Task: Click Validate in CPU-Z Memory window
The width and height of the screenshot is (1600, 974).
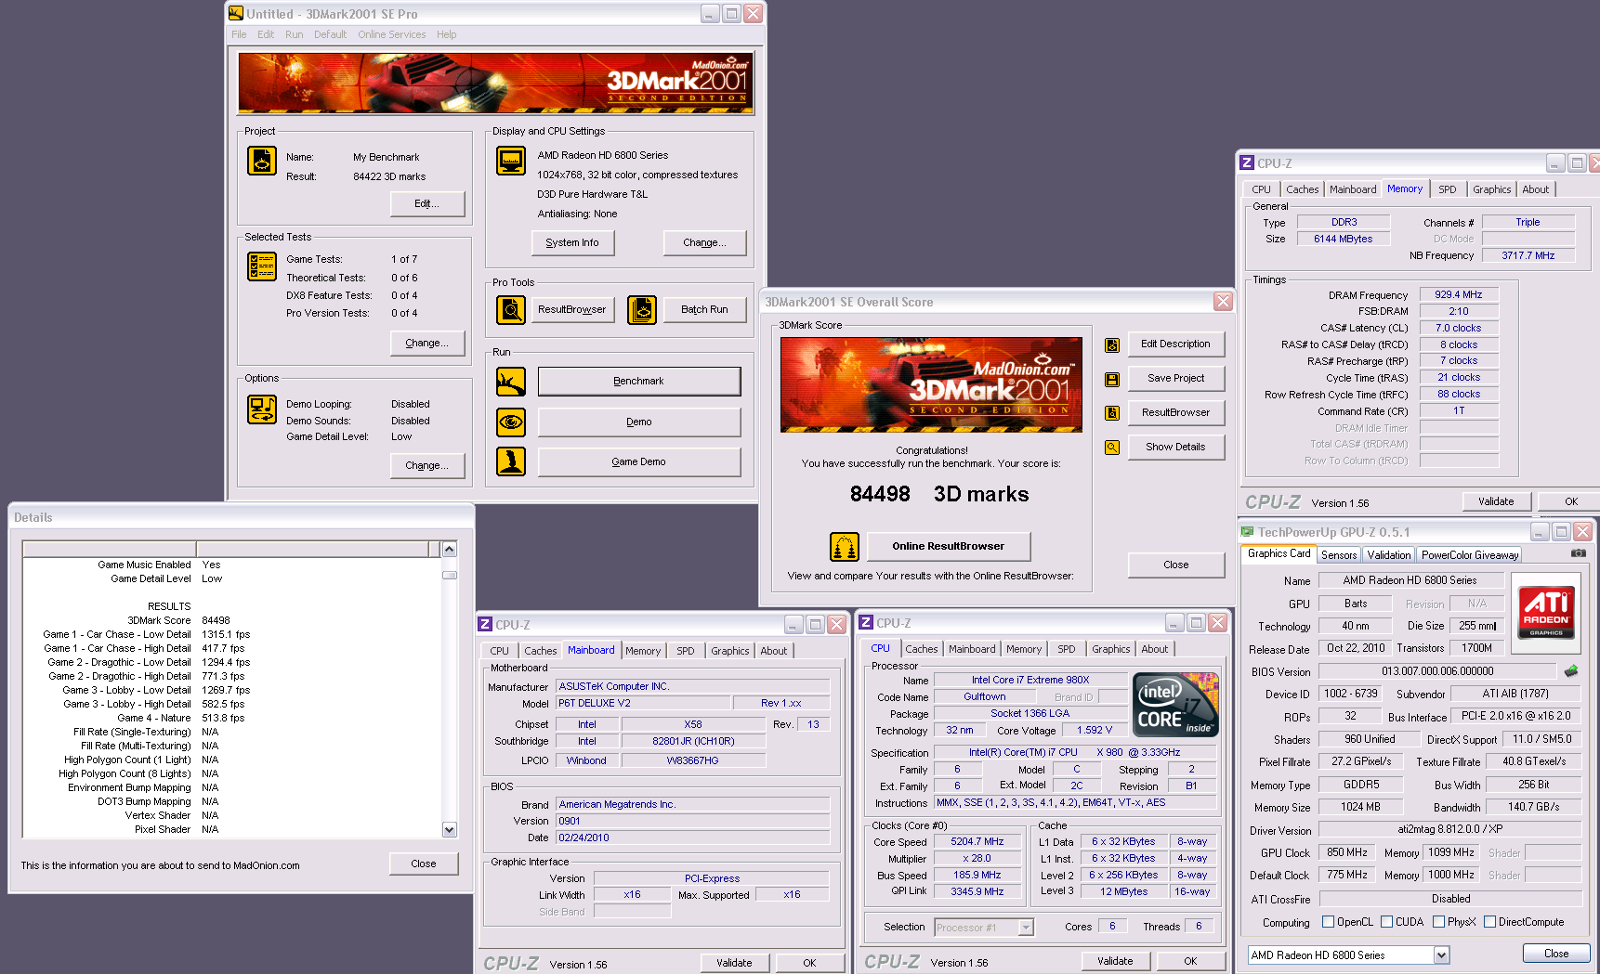Action: coord(1496,502)
